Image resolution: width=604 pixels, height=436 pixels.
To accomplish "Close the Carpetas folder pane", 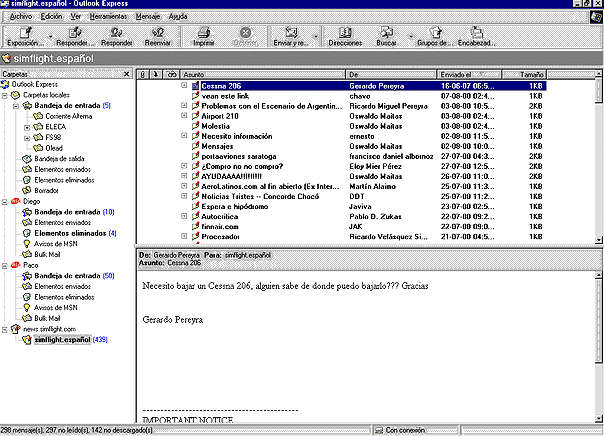I will click(127, 74).
